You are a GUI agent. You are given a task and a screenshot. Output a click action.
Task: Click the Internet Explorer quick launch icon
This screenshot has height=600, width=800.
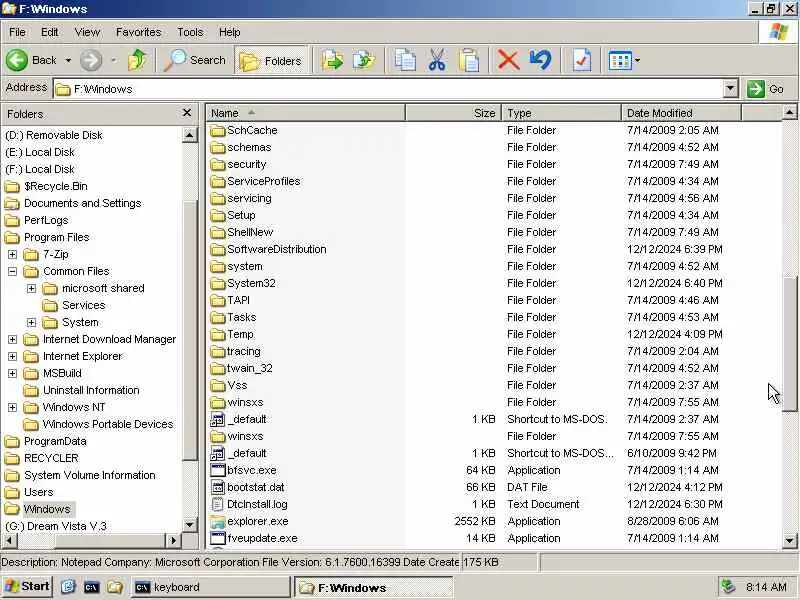click(68, 587)
